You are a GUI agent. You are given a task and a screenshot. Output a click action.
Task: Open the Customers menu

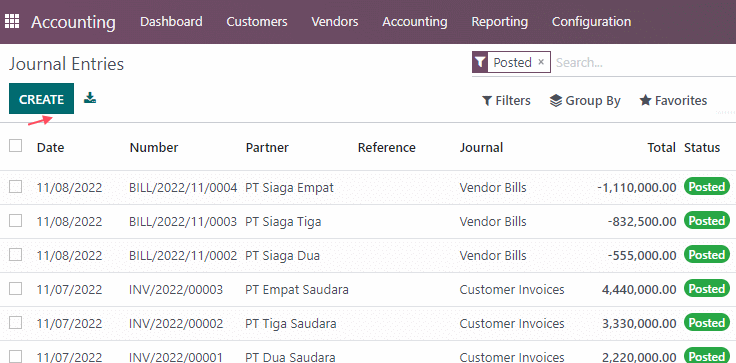click(257, 22)
